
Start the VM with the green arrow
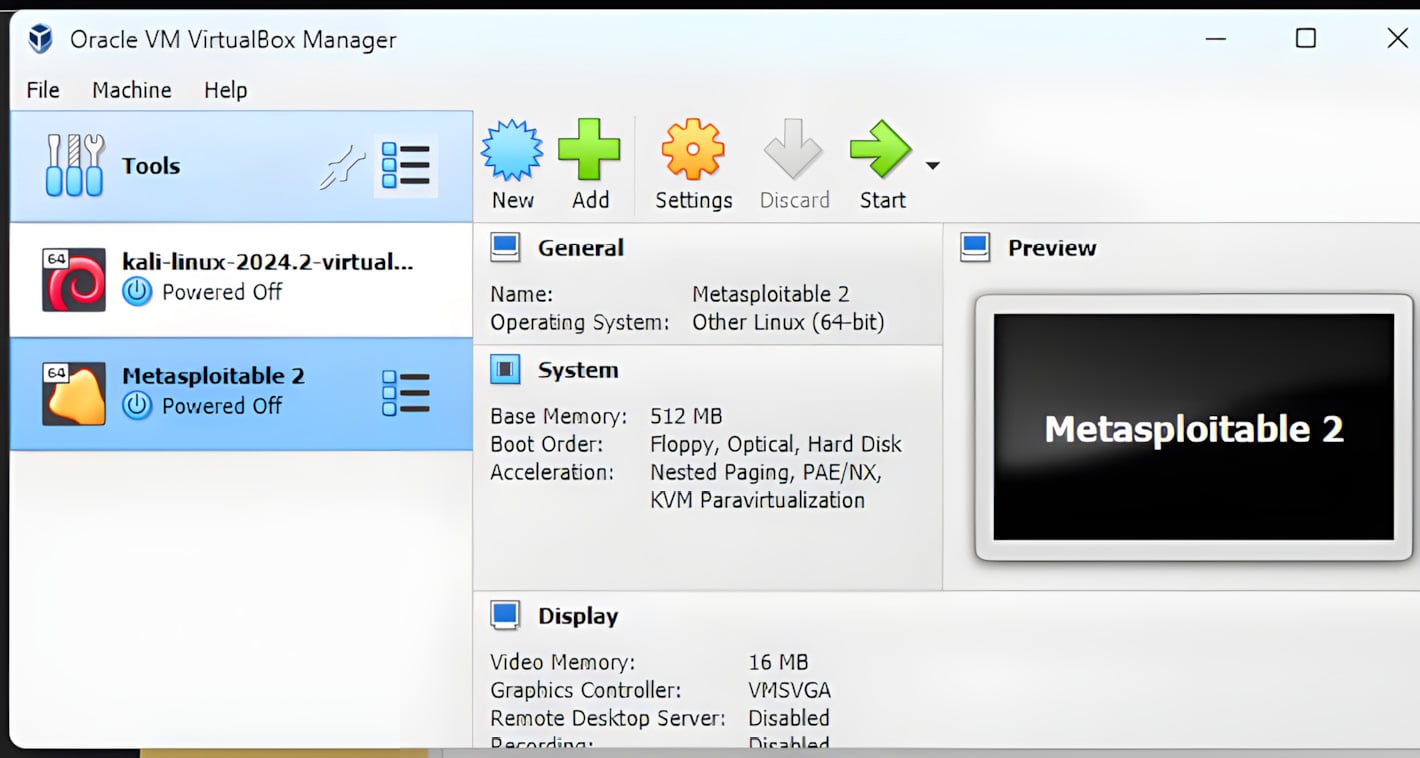(881, 151)
